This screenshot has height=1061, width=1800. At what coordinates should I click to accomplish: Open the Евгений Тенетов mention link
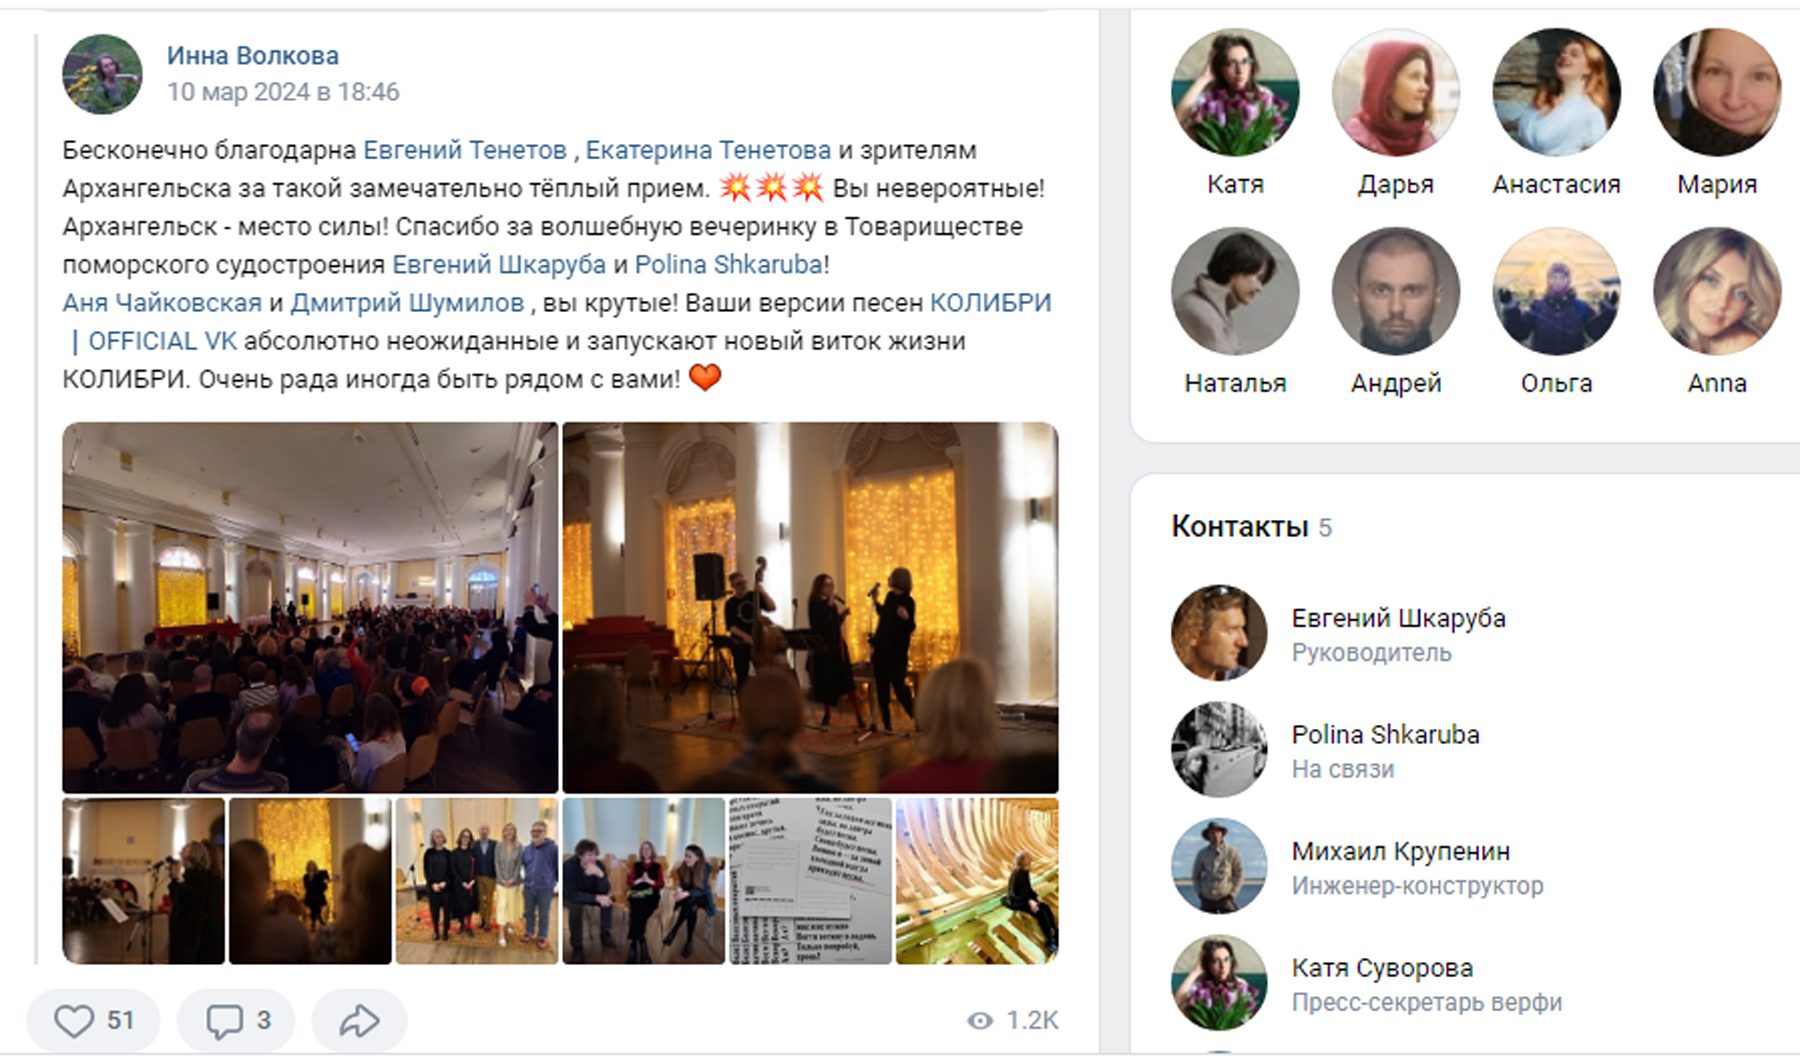pos(465,150)
